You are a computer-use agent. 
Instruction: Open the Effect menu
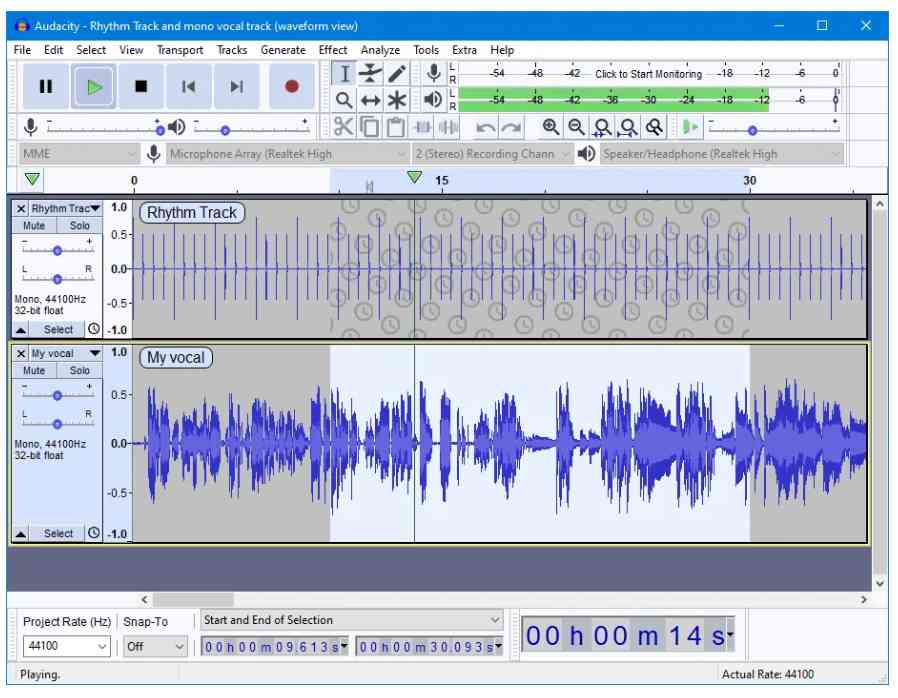[333, 50]
